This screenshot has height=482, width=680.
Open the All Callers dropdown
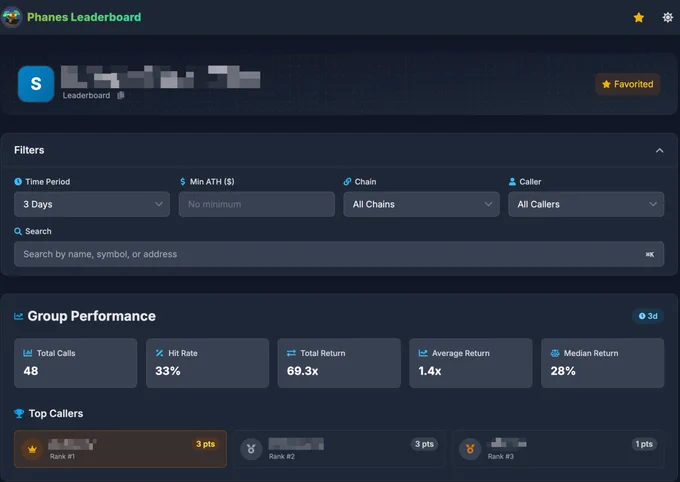tap(586, 204)
